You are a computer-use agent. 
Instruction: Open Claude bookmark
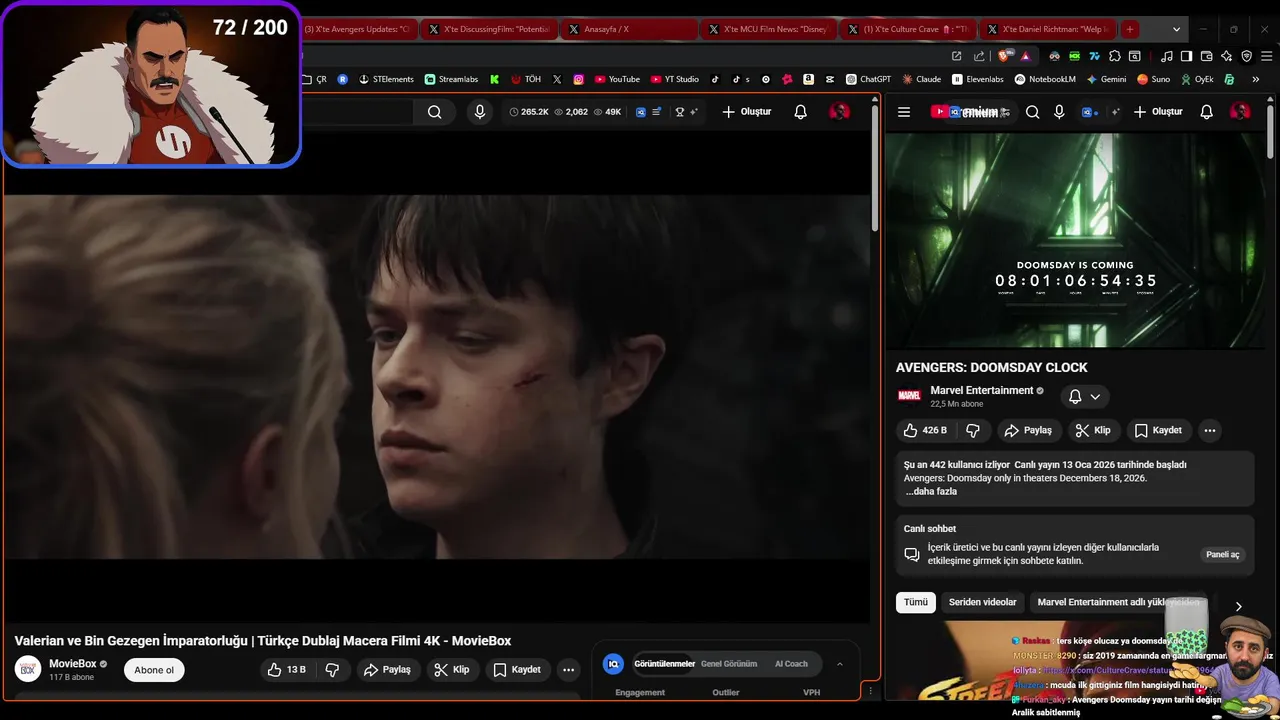(x=921, y=79)
